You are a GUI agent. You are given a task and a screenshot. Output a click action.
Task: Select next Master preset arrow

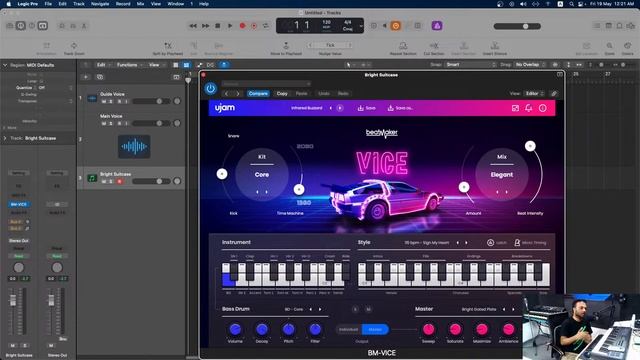coord(513,309)
